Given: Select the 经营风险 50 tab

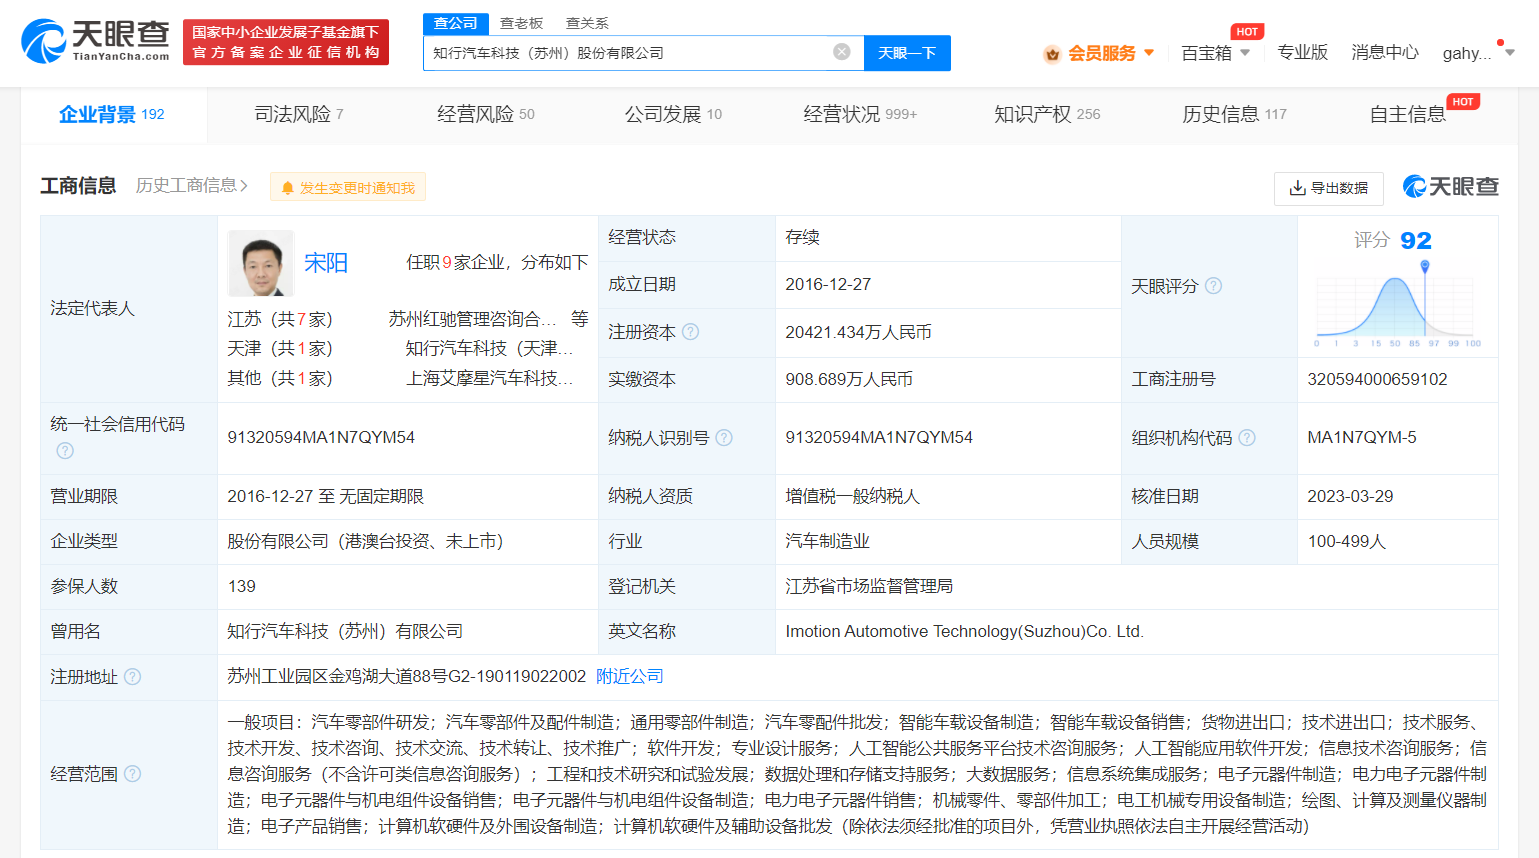Looking at the screenshot, I should pyautogui.click(x=486, y=115).
